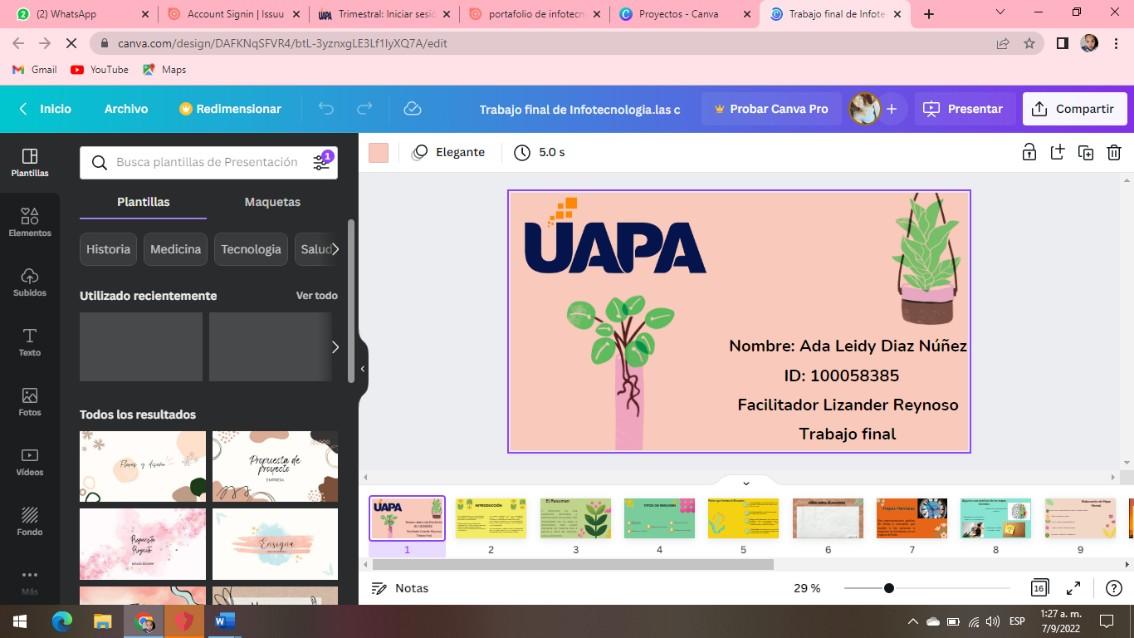Click the Redimensionar button
Viewport: 1134px width, 638px height.
[230, 109]
